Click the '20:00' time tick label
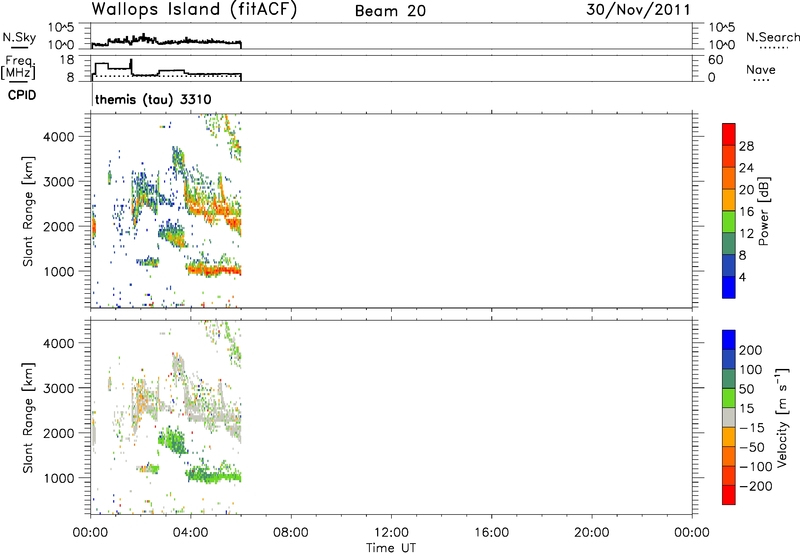This screenshot has height=554, width=800. pos(591,533)
